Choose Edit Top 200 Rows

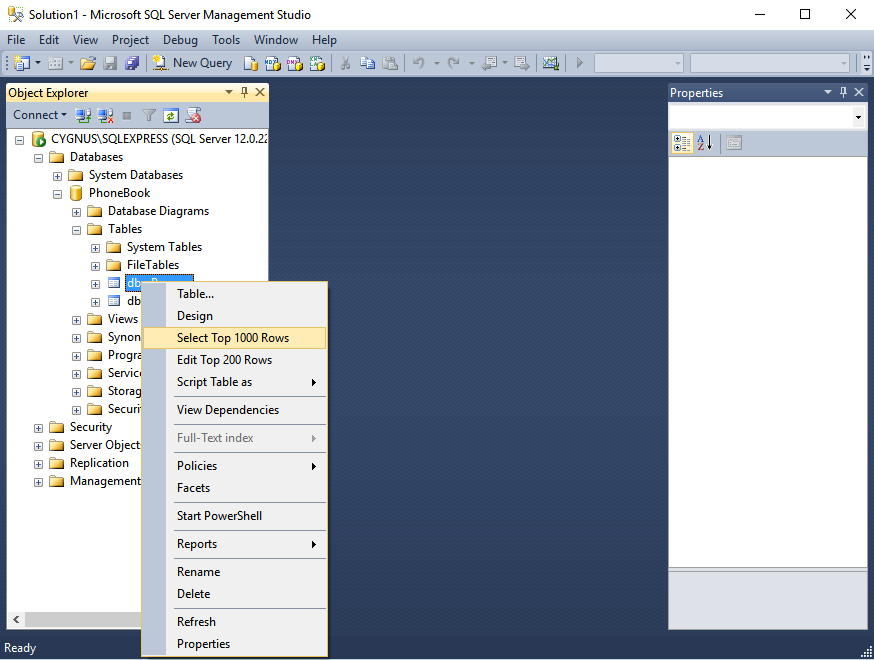(235, 360)
